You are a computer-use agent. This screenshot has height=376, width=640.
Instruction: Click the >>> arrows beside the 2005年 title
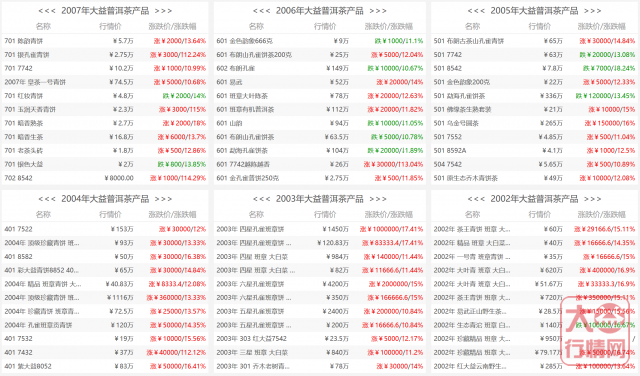point(593,11)
